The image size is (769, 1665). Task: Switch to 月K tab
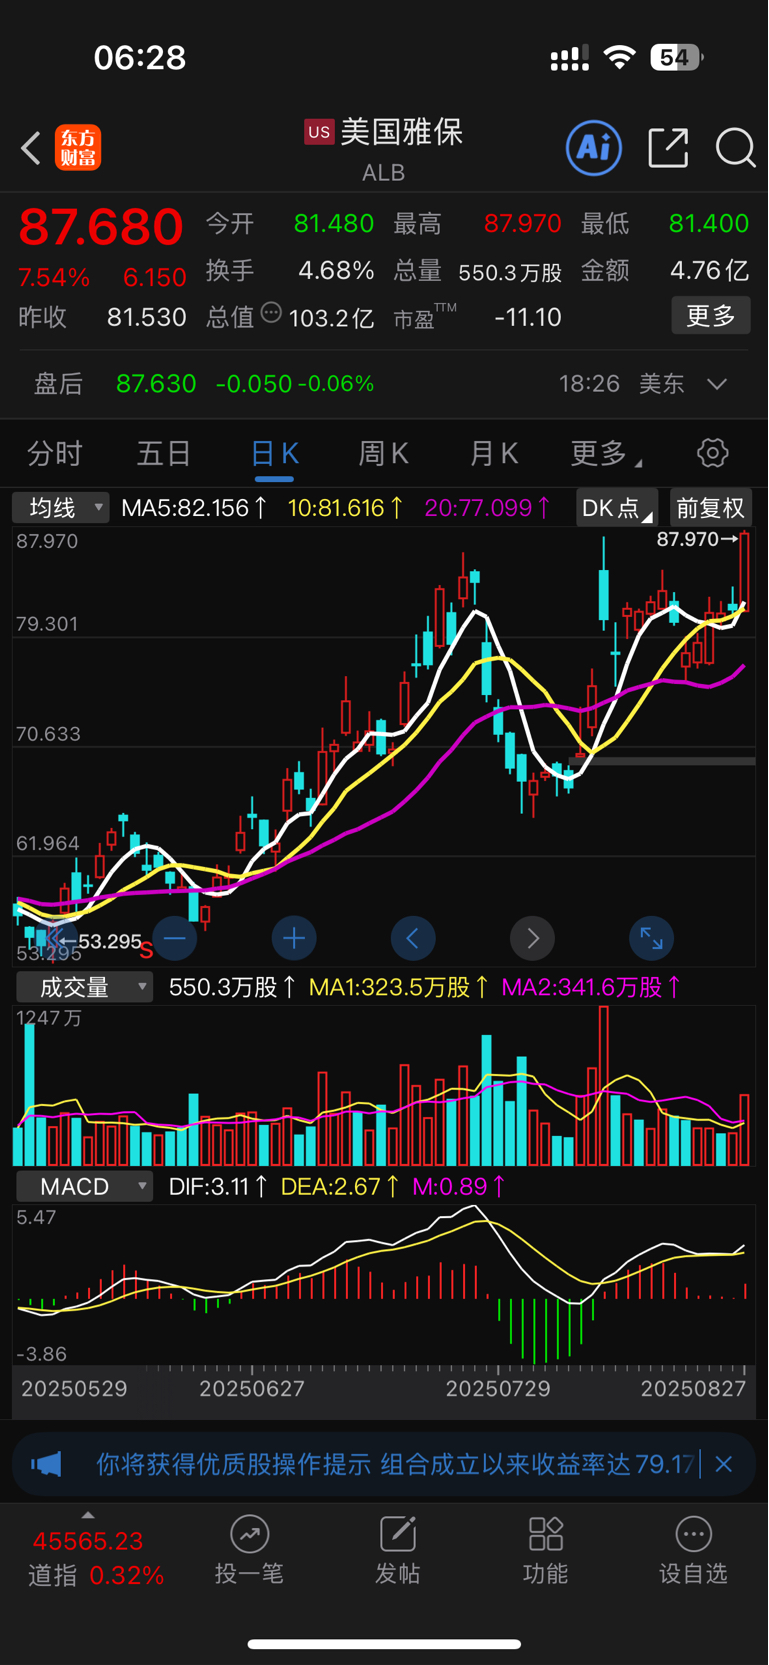coord(494,454)
